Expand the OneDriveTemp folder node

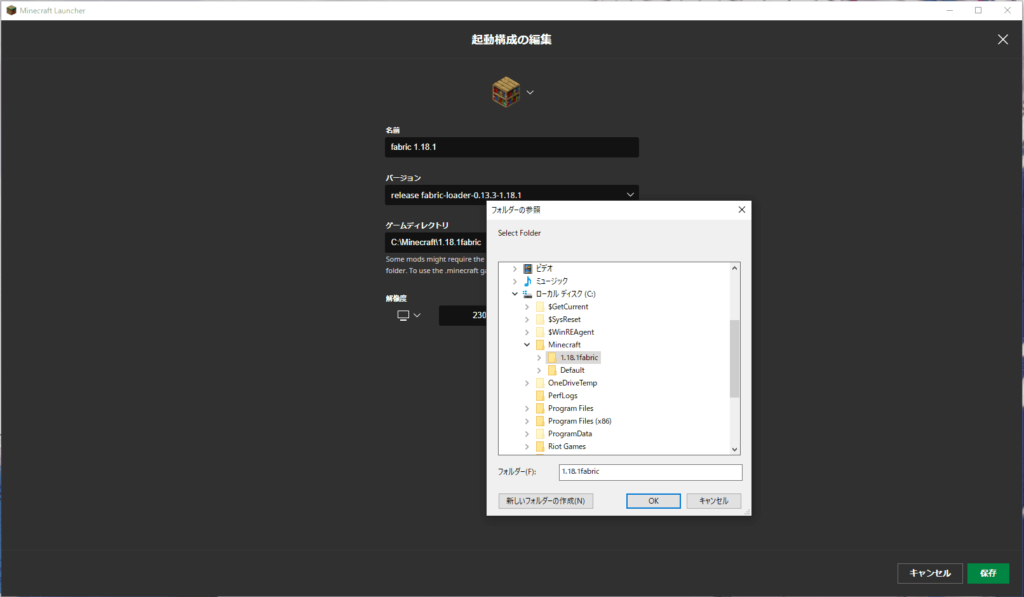(x=527, y=383)
